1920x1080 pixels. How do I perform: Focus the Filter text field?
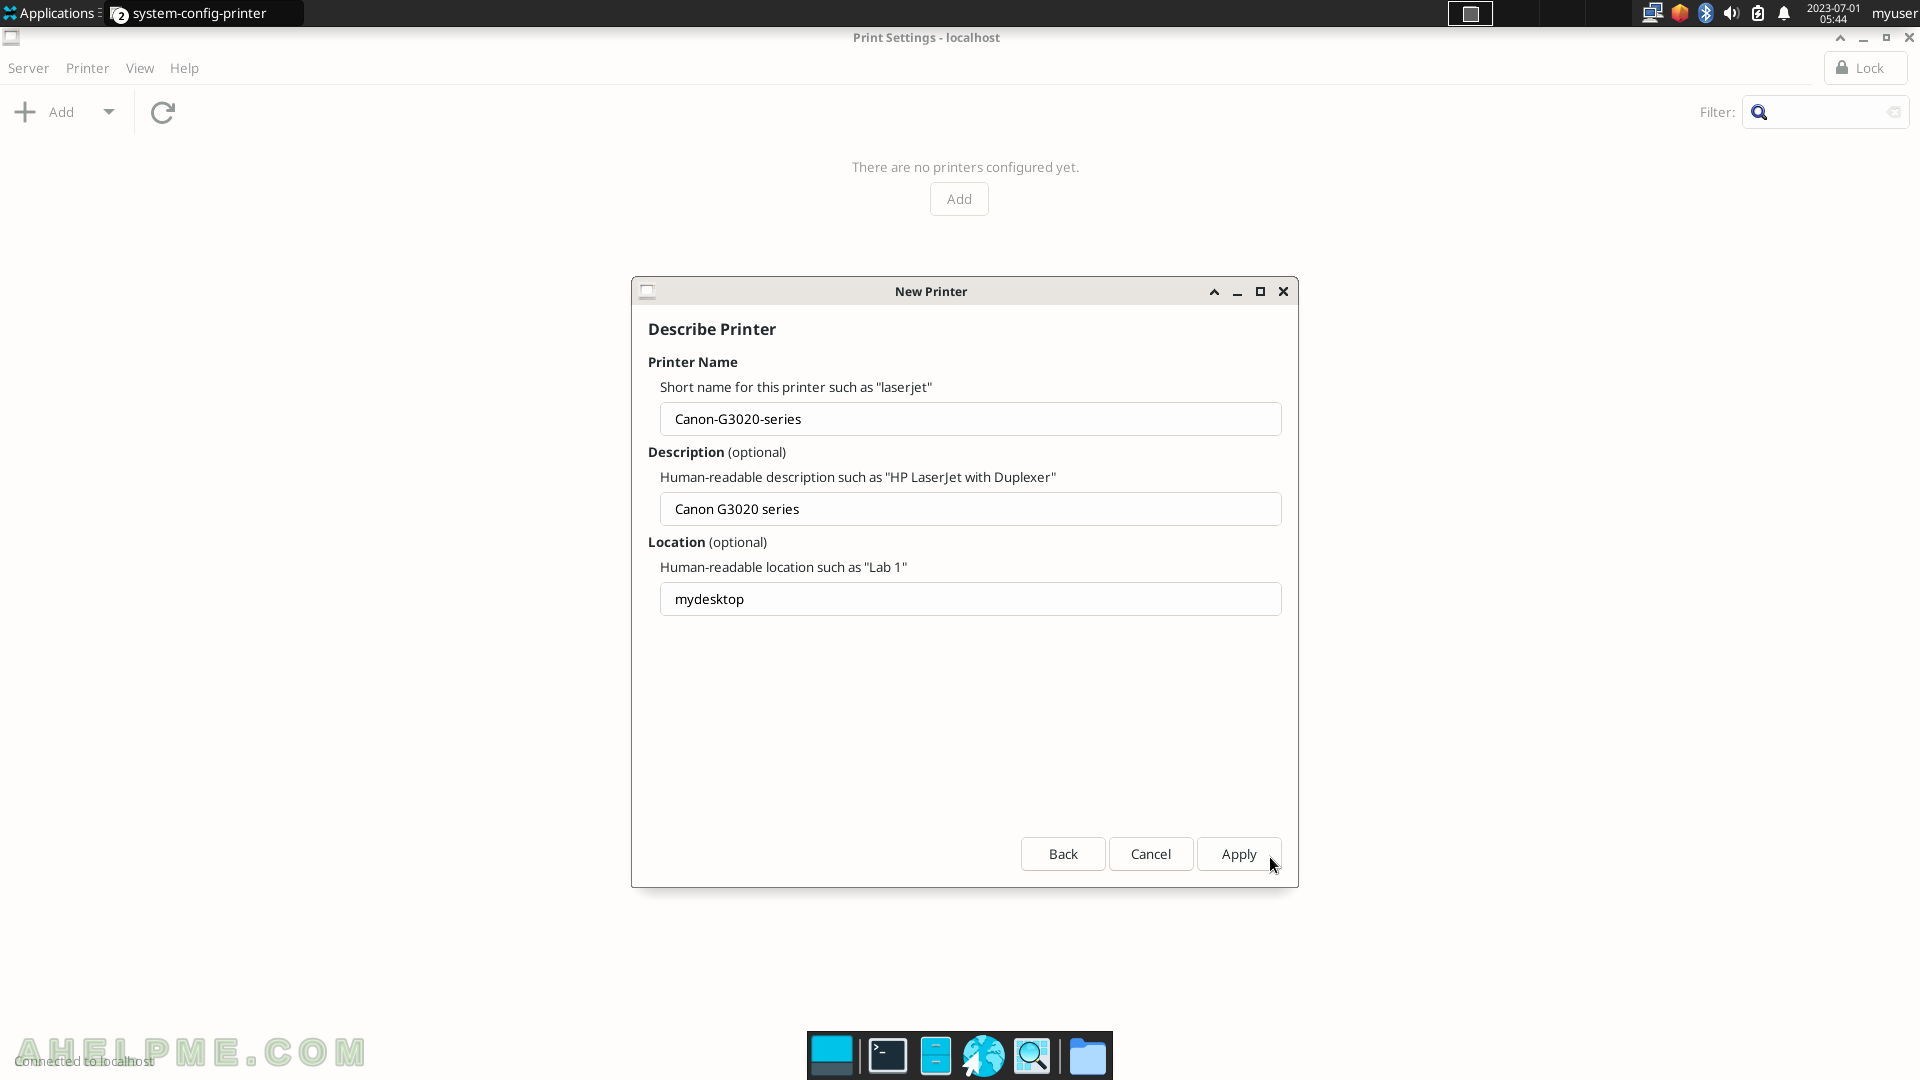(1826, 112)
